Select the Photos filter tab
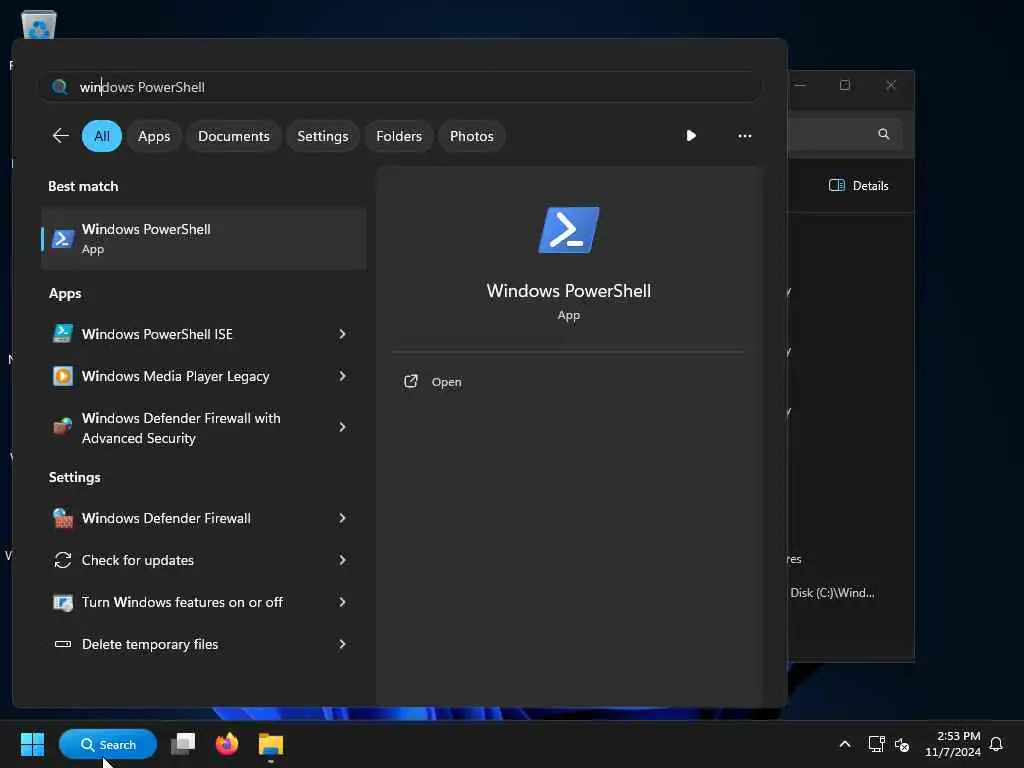This screenshot has height=768, width=1024. pyautogui.click(x=472, y=136)
